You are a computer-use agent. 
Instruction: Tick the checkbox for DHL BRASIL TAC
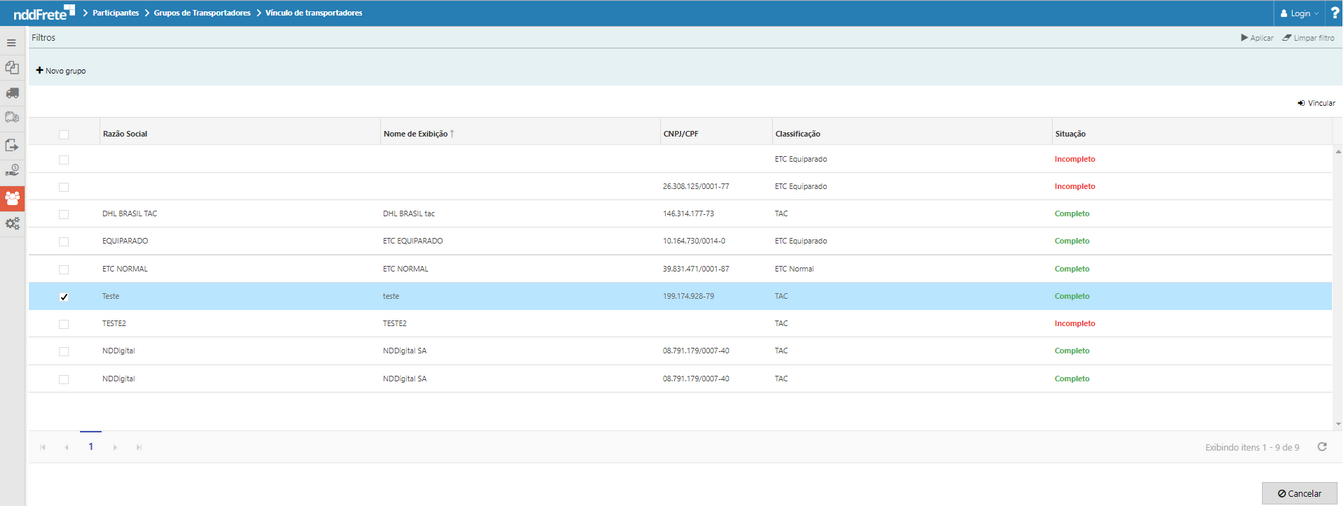click(x=64, y=214)
